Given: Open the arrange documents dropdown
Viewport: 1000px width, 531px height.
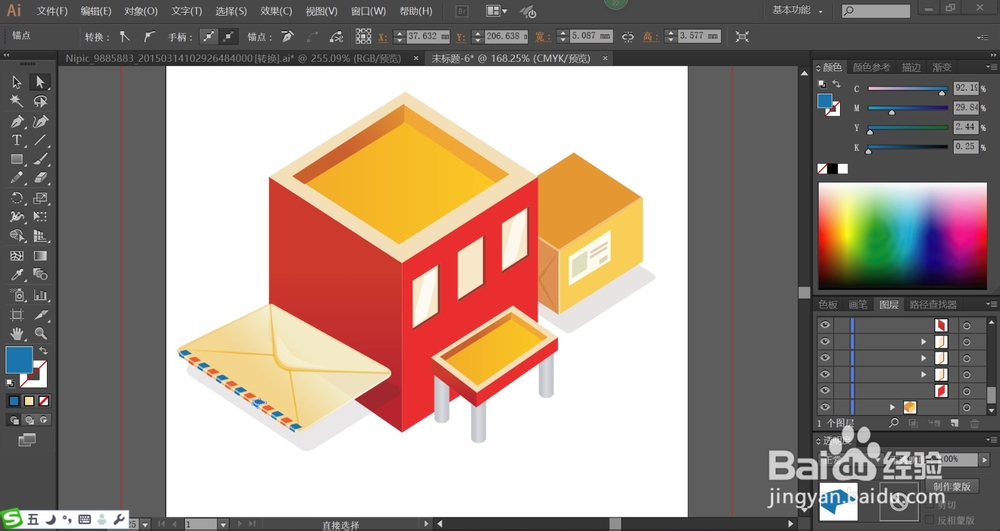Looking at the screenshot, I should pyautogui.click(x=496, y=11).
